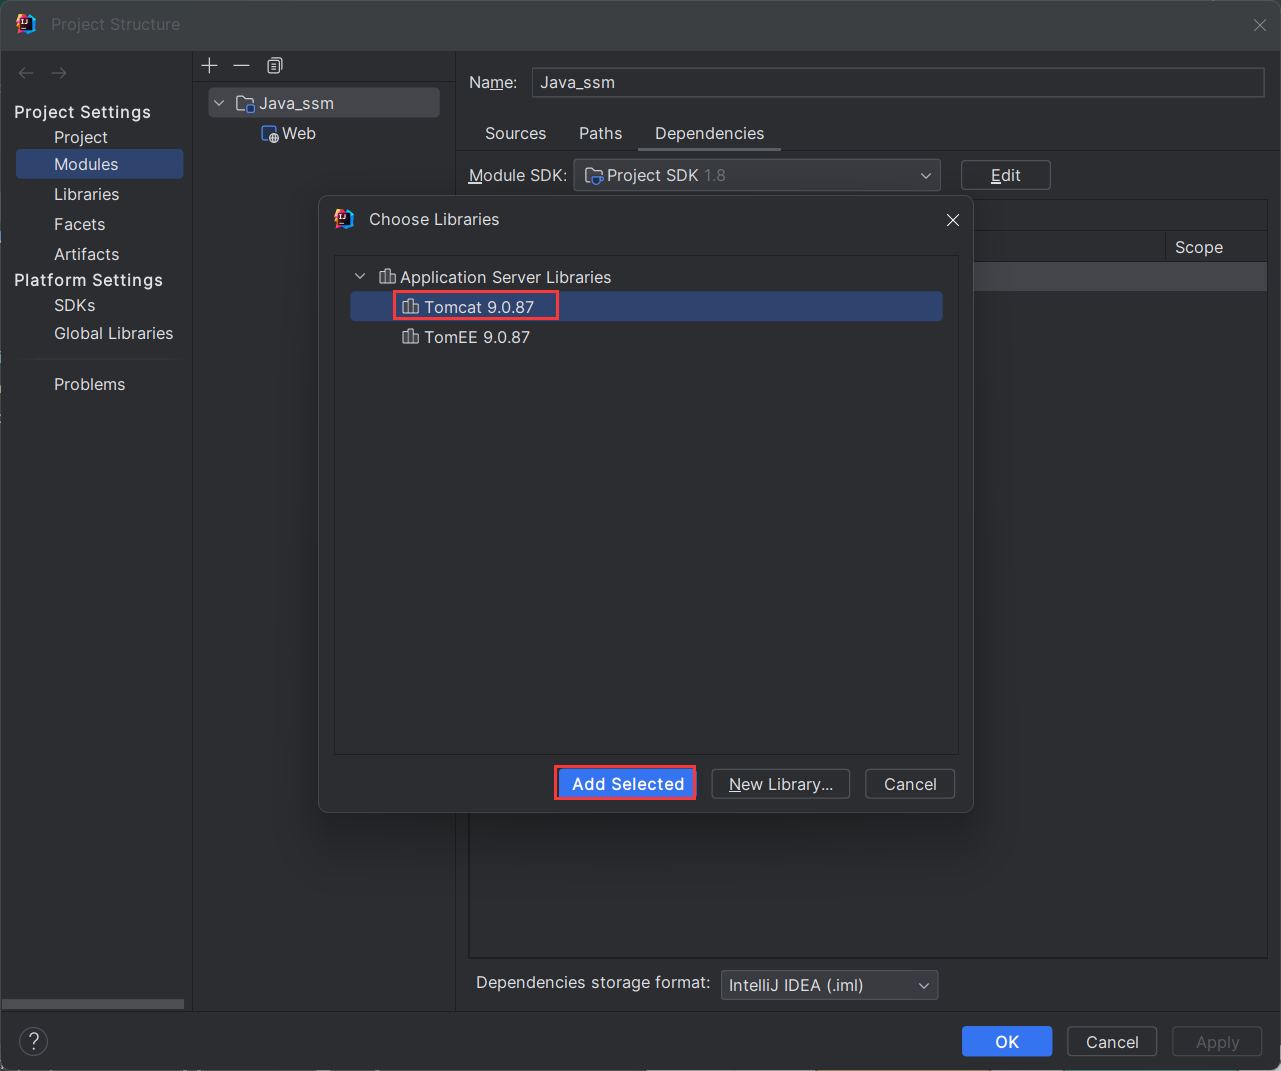
Task: Collapse the Application Server Libraries node
Action: [360, 277]
